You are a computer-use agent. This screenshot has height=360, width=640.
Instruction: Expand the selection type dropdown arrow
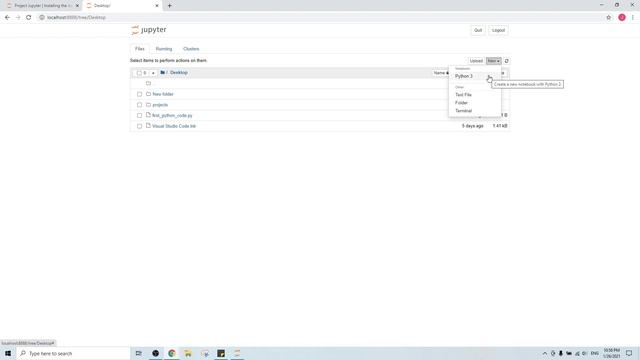click(153, 73)
